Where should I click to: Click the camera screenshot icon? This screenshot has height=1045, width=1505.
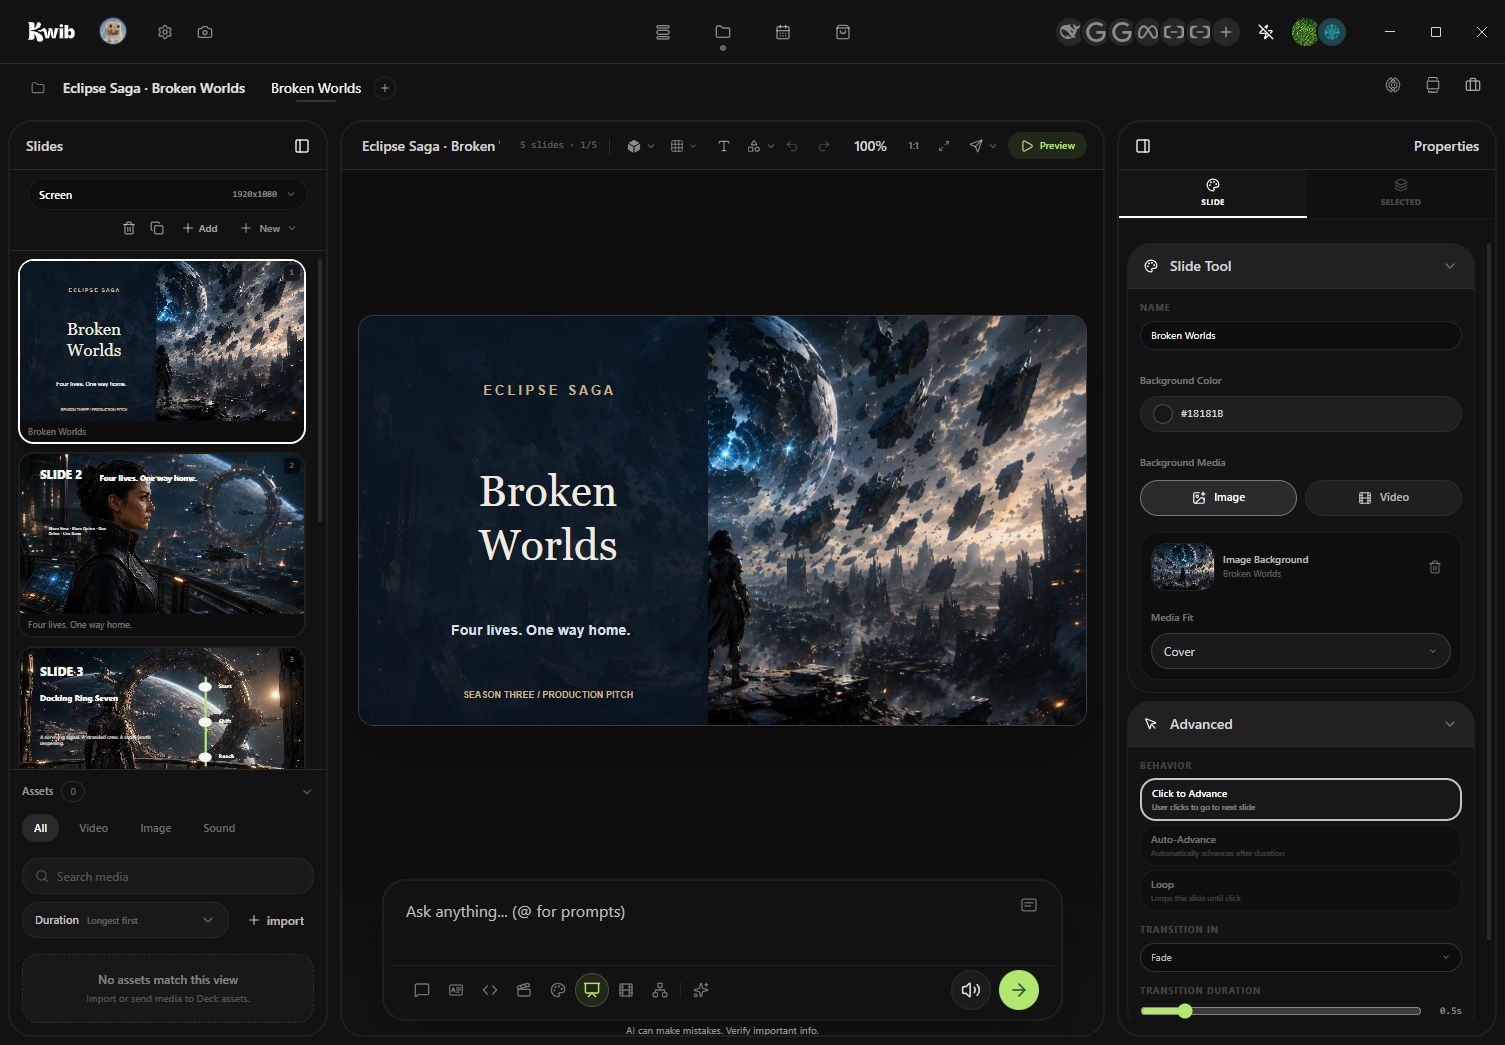click(x=205, y=32)
